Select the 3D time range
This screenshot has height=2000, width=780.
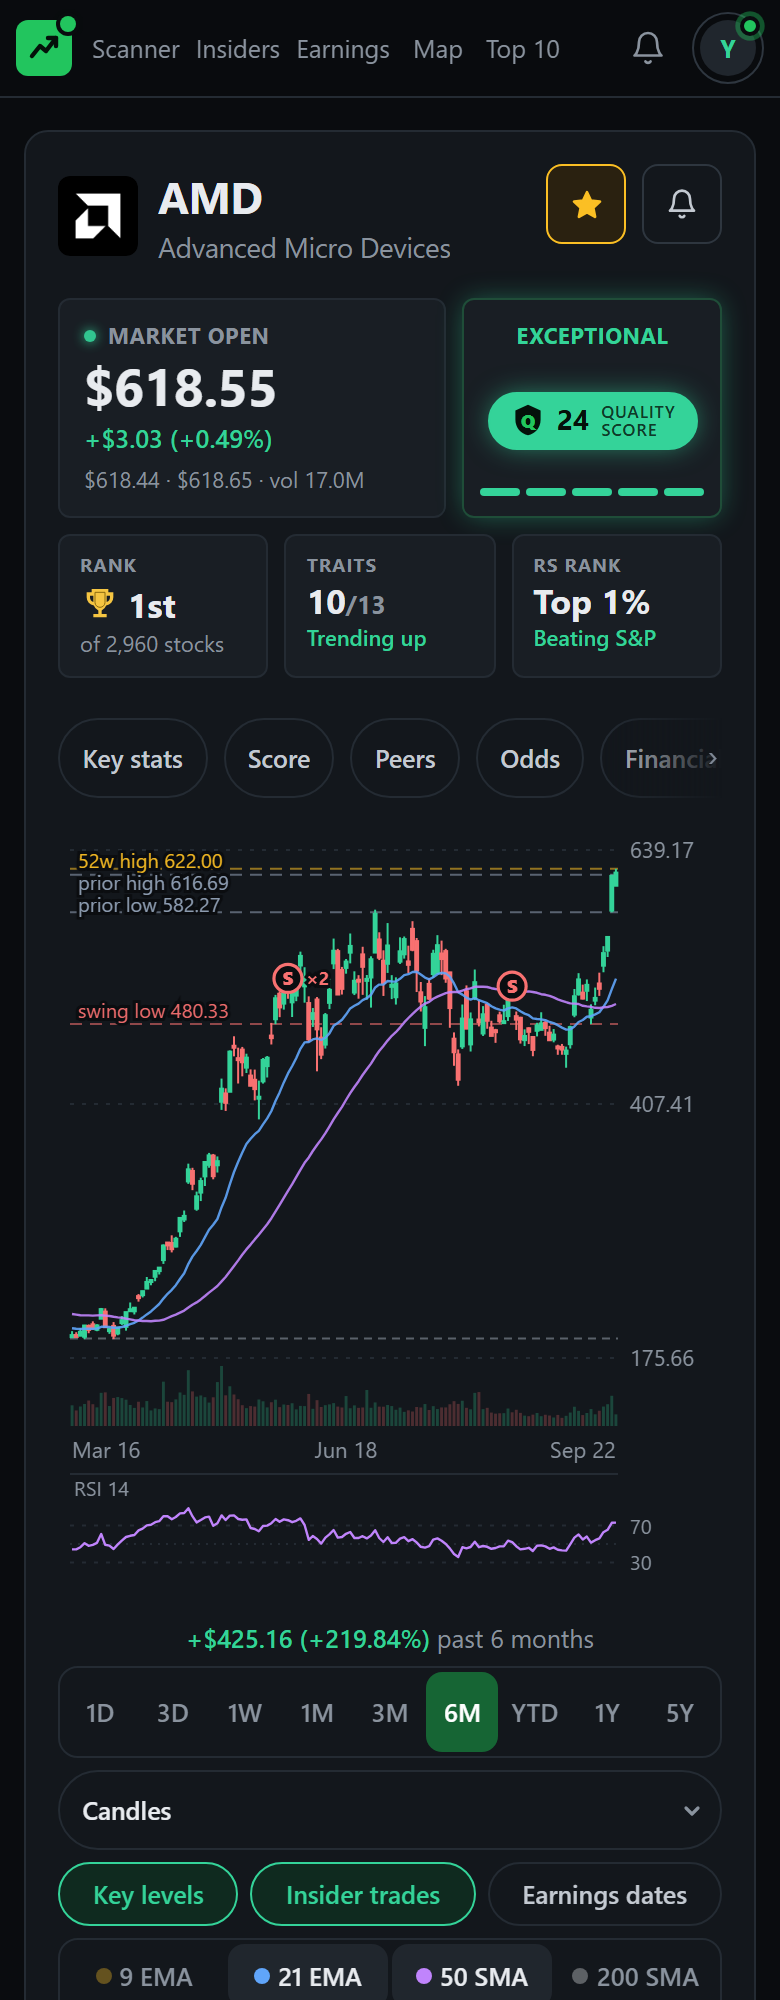click(172, 1713)
